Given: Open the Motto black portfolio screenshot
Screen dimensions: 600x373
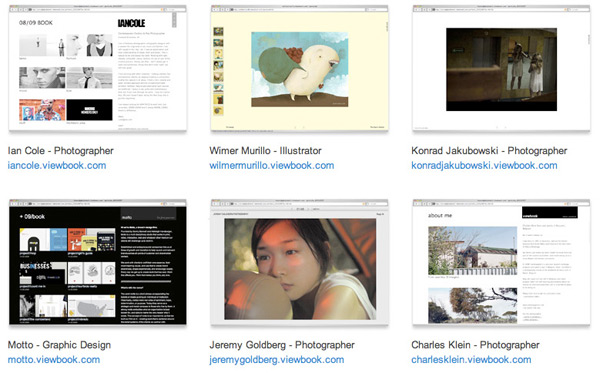Looking at the screenshot, I should 98,262.
